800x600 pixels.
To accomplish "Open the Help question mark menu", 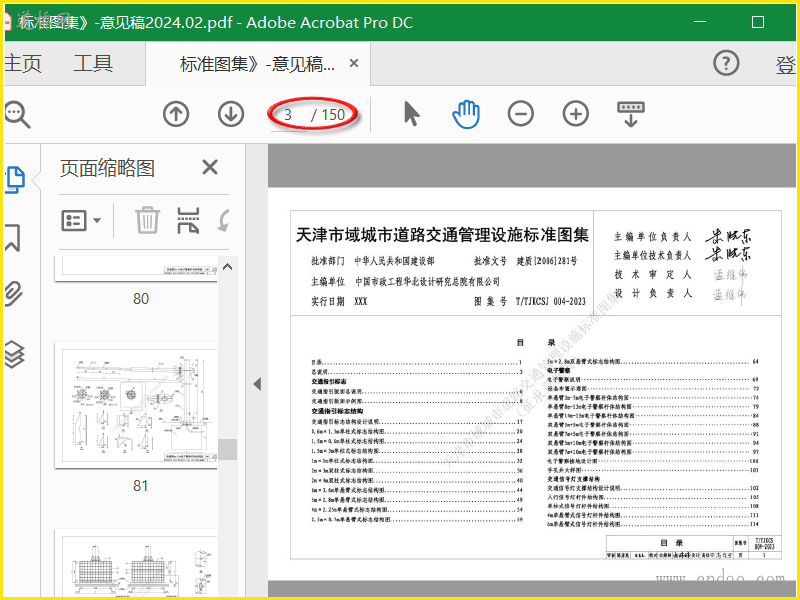I will (x=726, y=63).
